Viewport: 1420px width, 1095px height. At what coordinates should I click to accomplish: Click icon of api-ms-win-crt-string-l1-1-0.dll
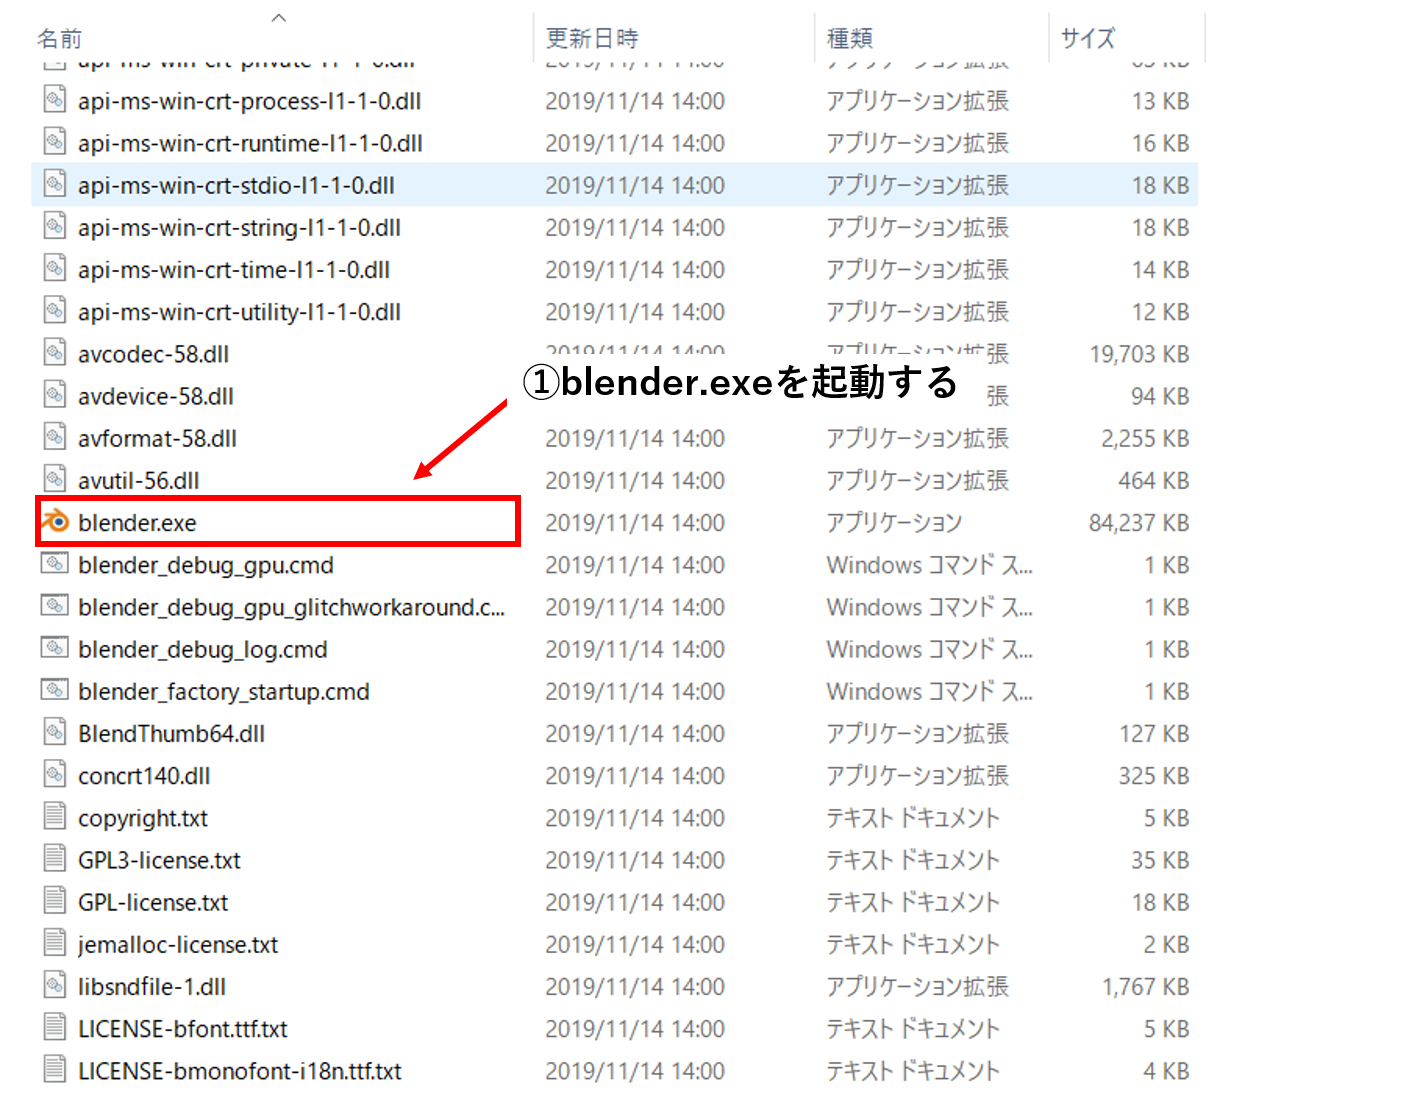(x=55, y=226)
